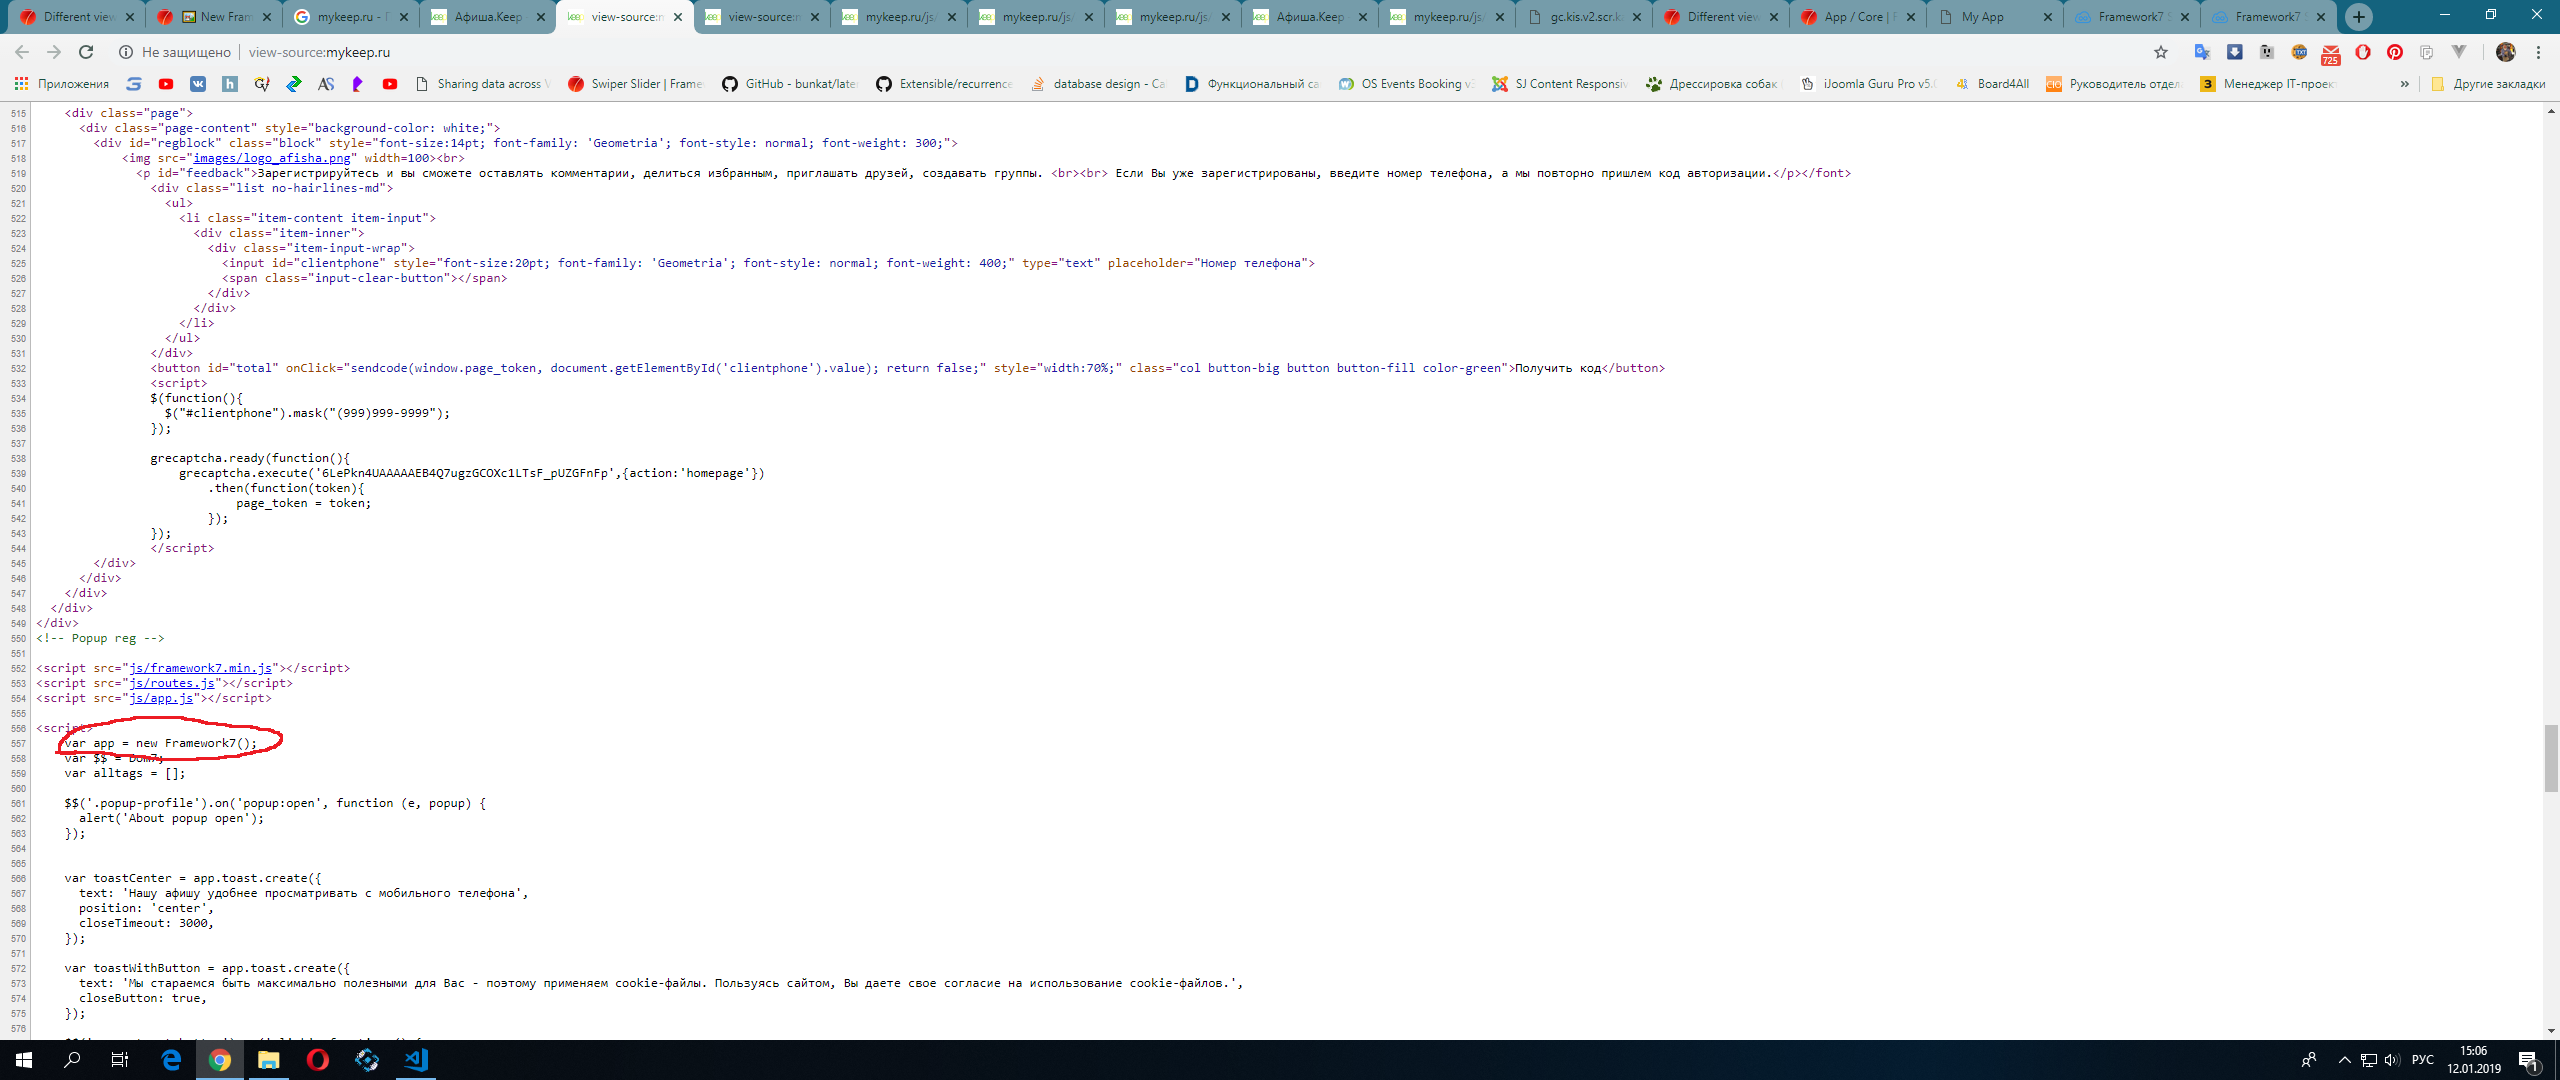Open the Pinterest extension

(x=2395, y=52)
